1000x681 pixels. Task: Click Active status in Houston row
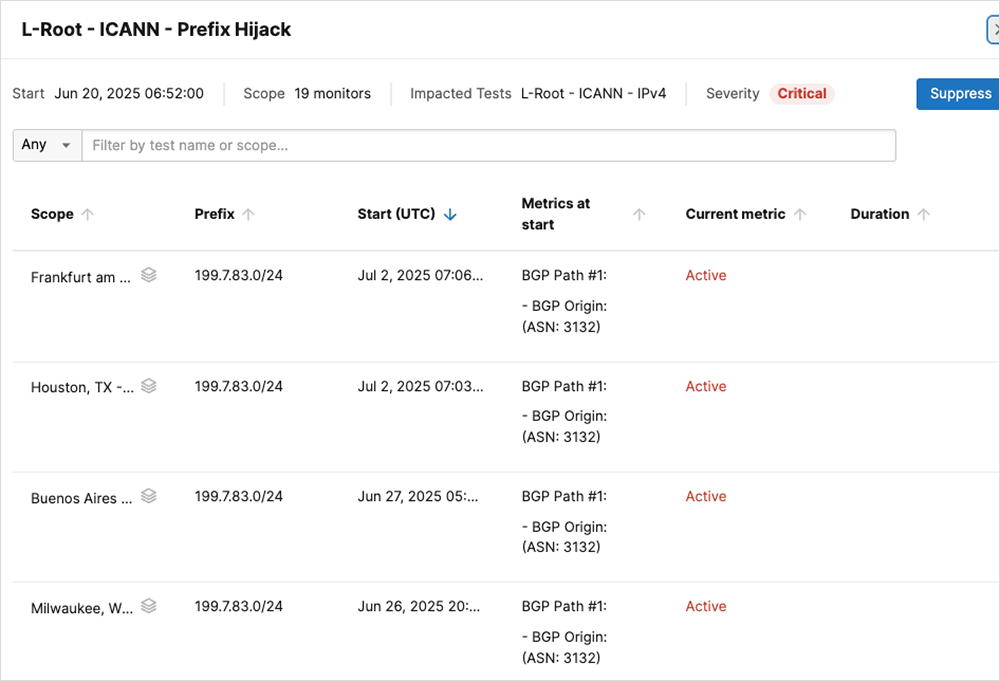705,386
